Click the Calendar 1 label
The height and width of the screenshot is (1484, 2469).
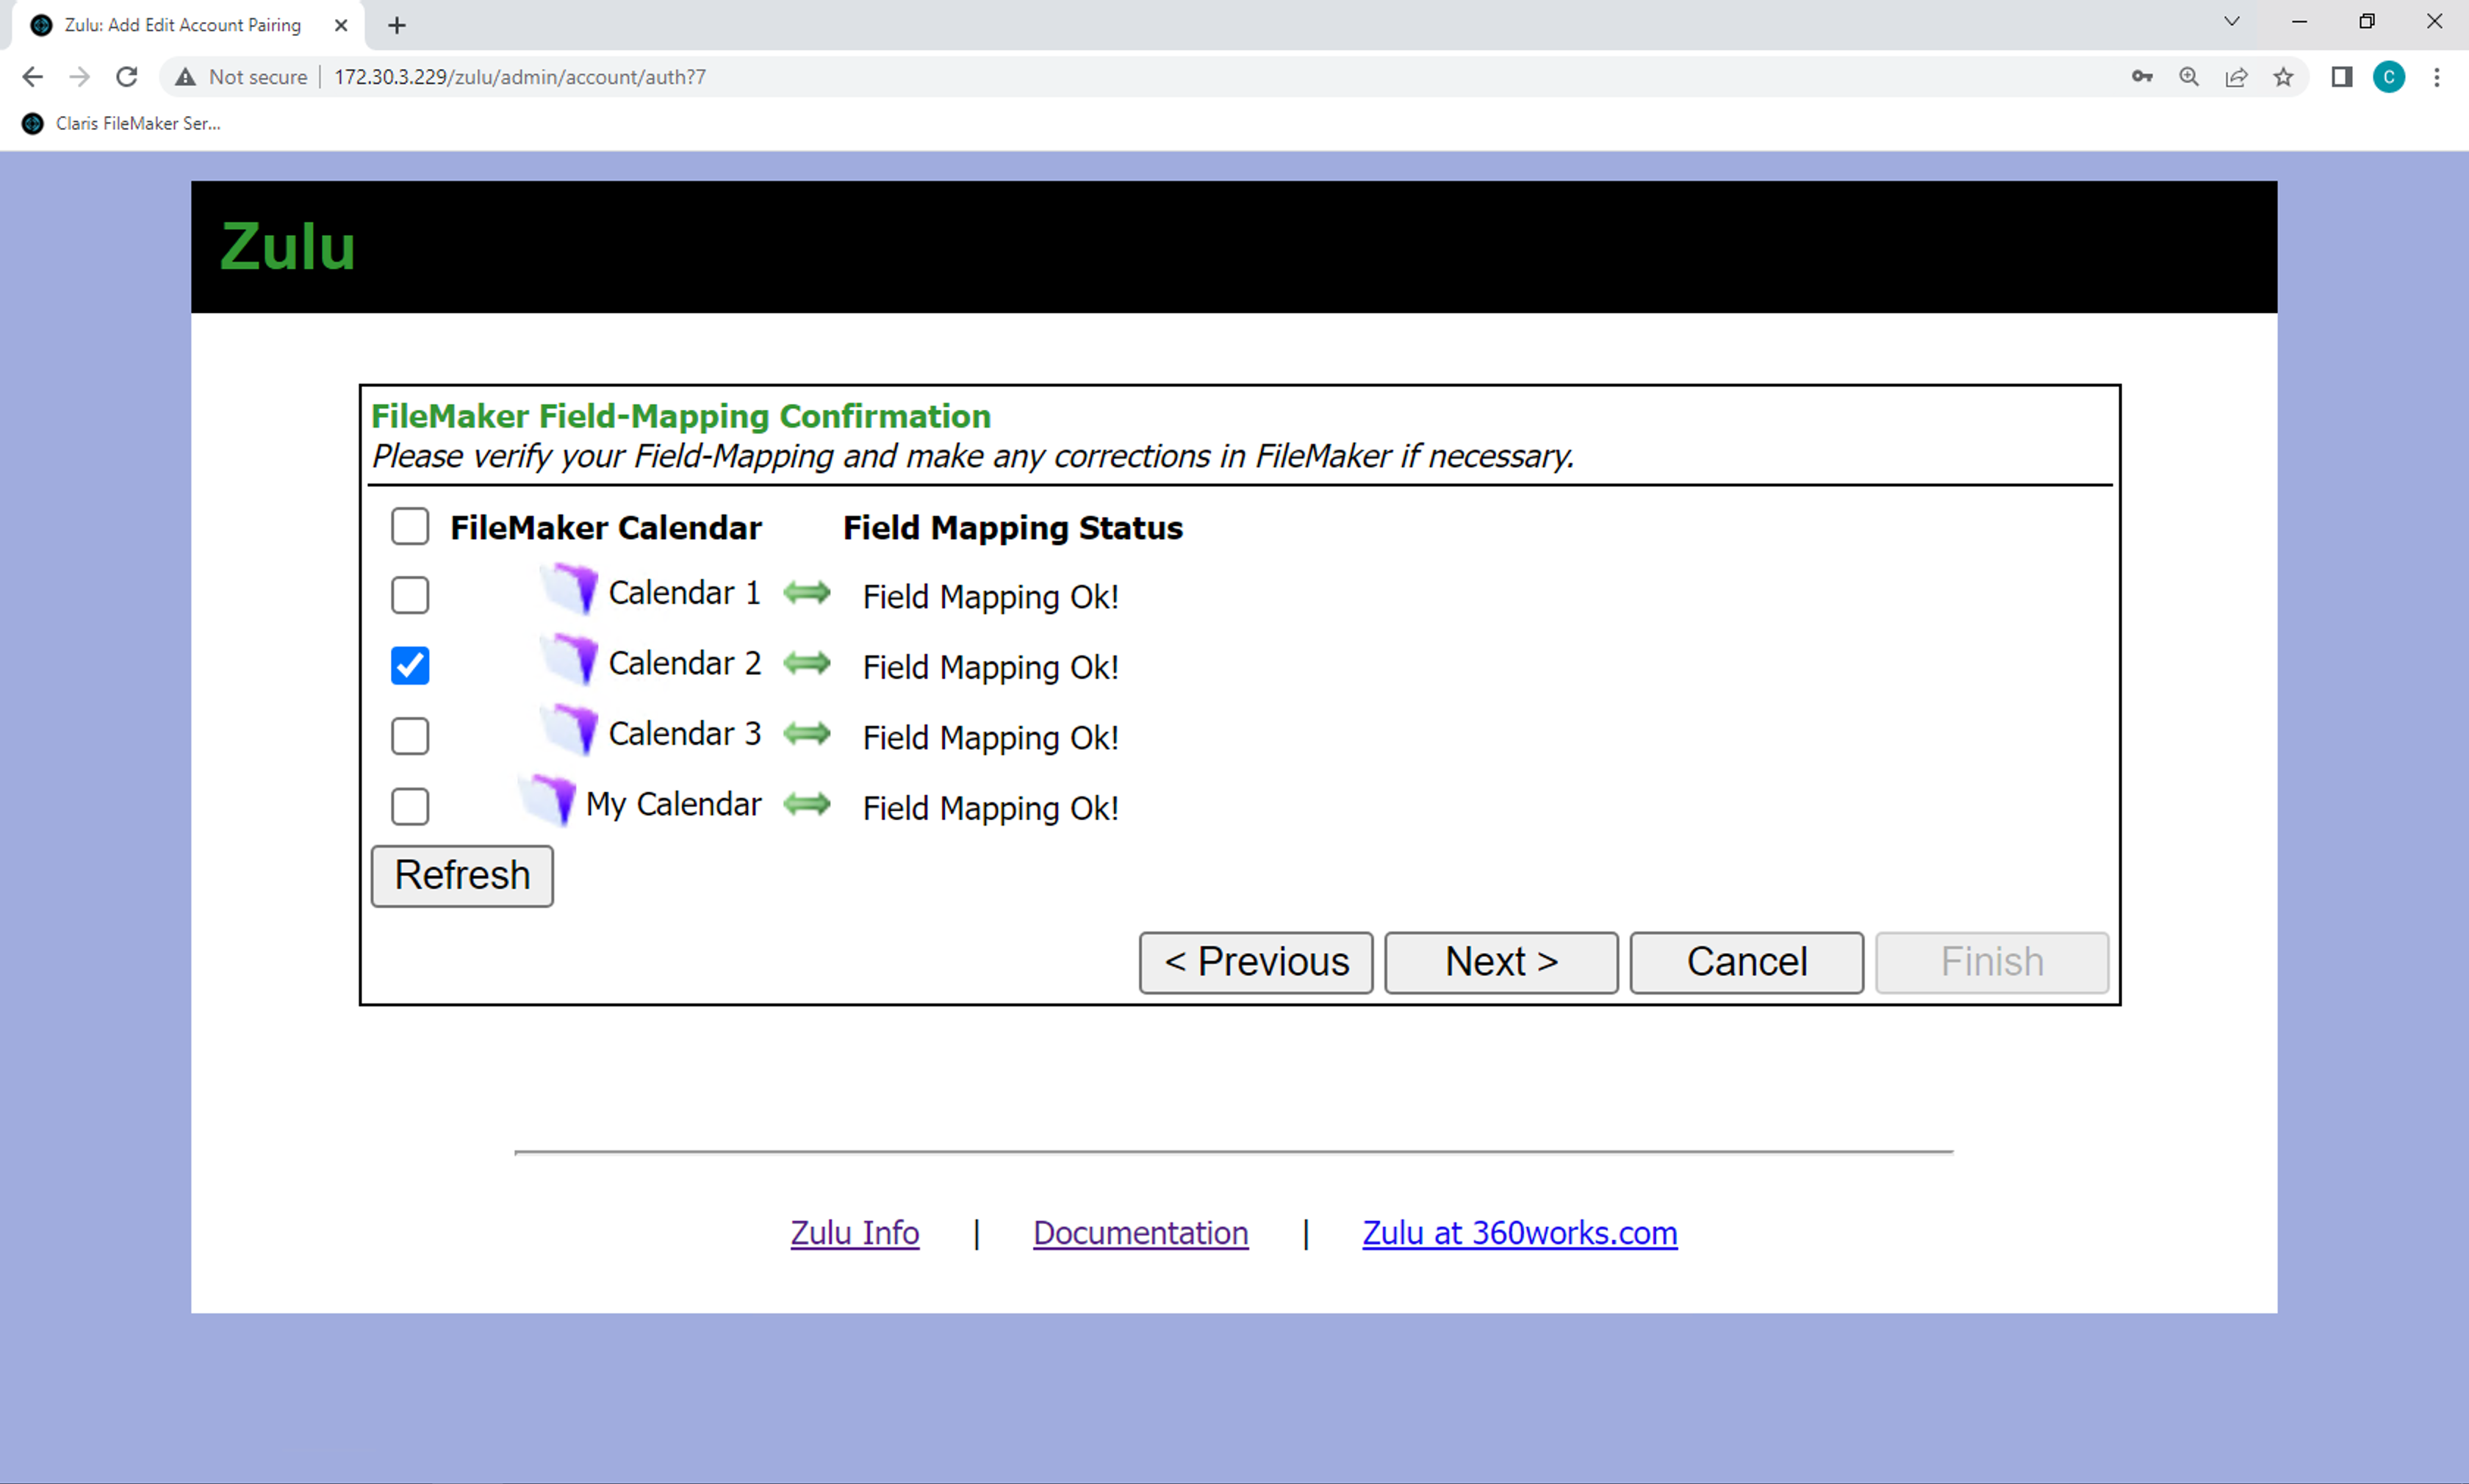pyautogui.click(x=685, y=593)
